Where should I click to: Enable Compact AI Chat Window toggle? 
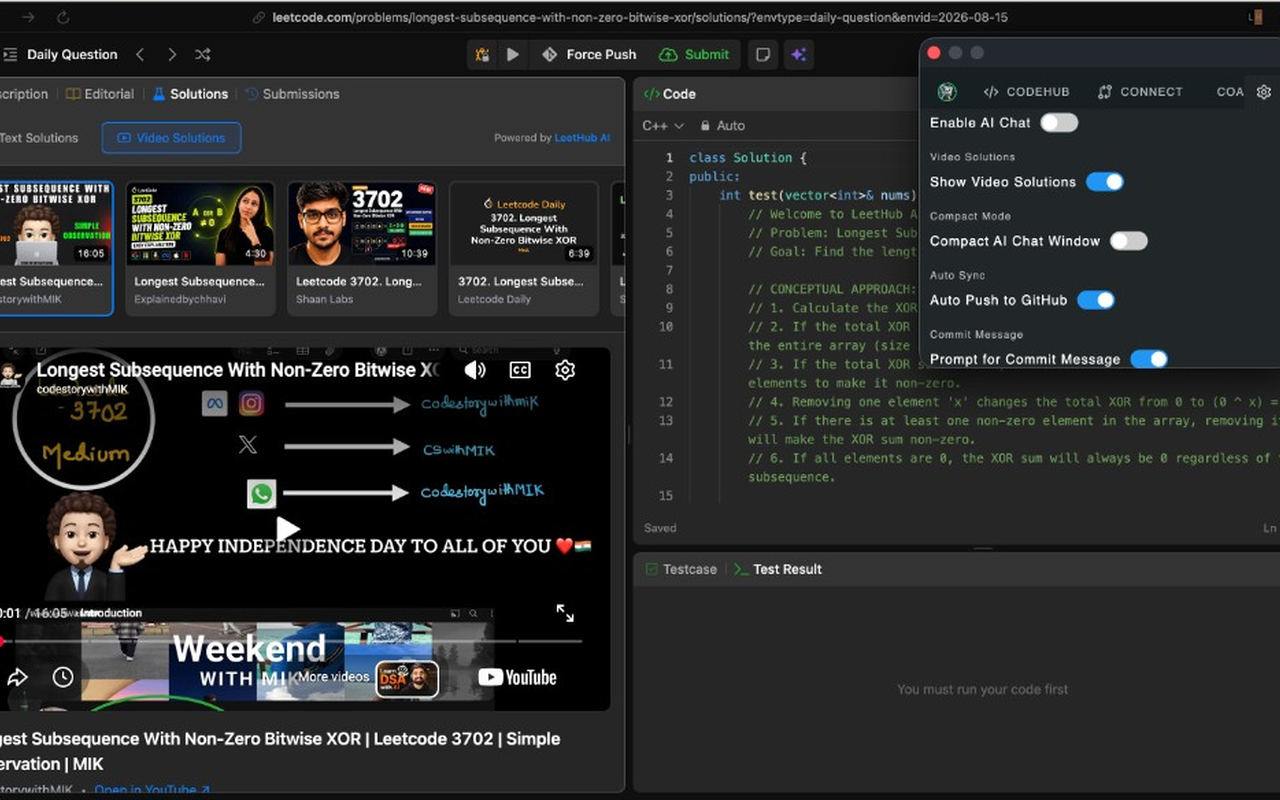click(1129, 241)
